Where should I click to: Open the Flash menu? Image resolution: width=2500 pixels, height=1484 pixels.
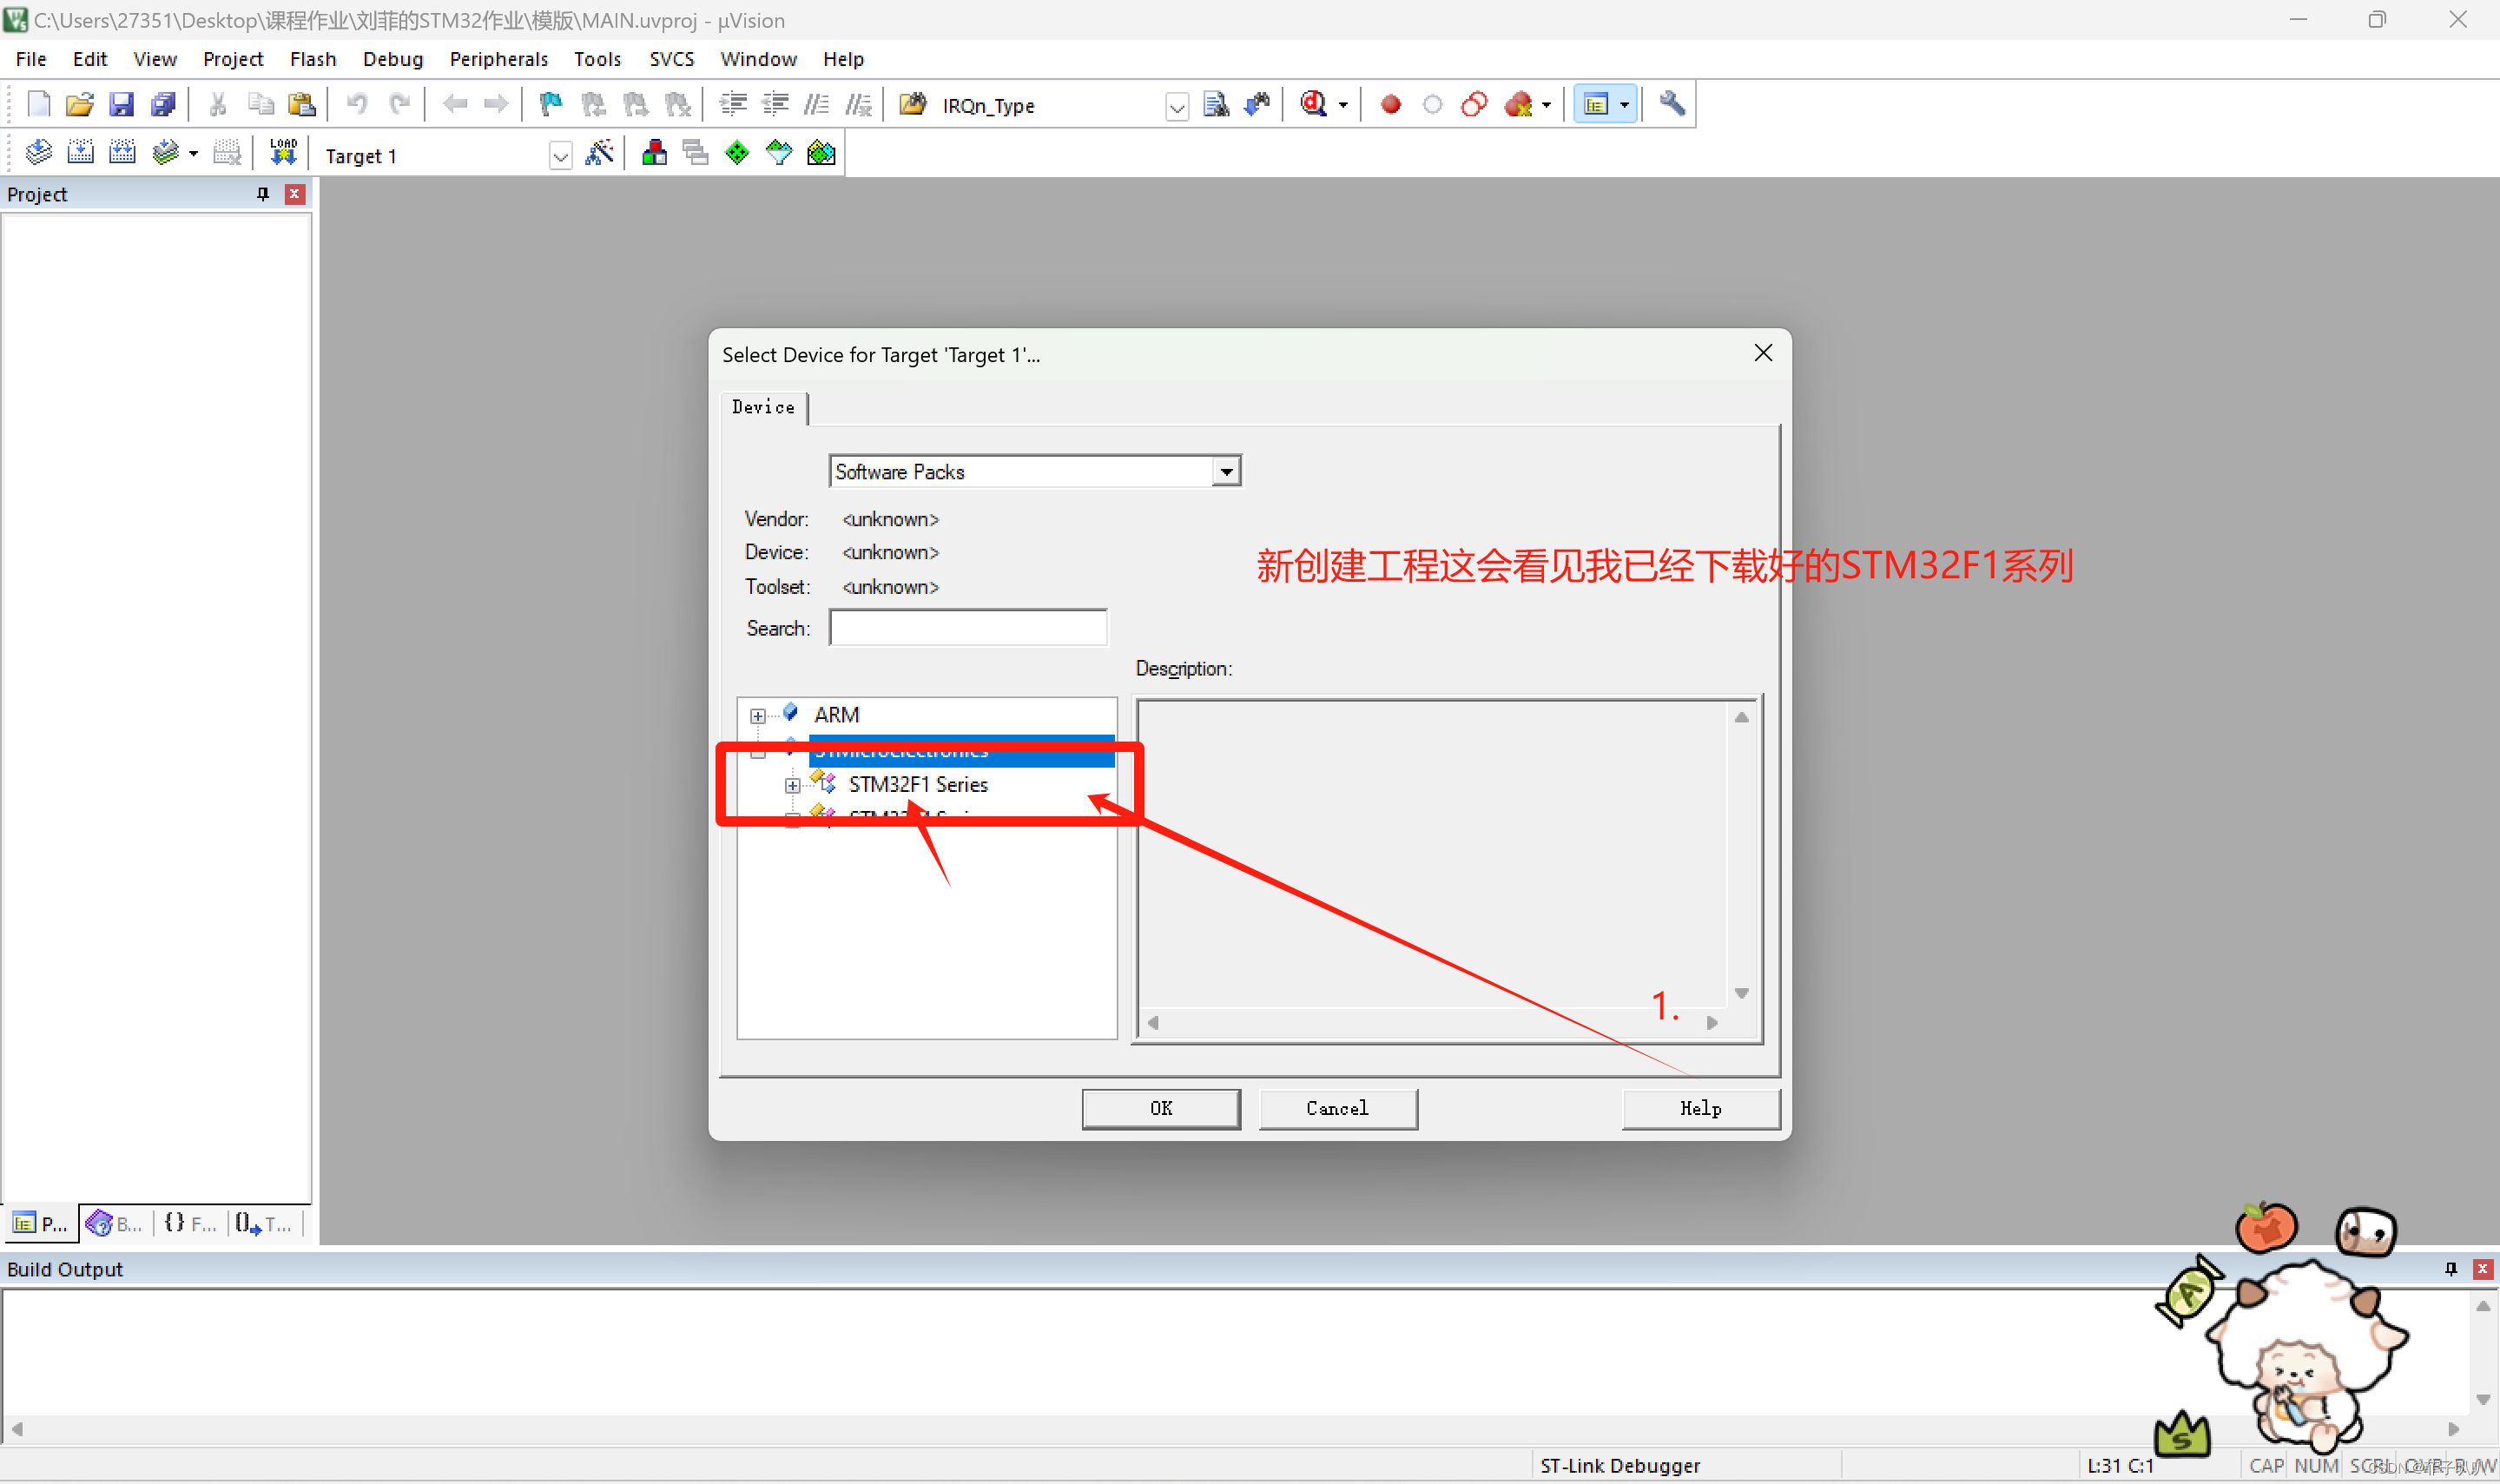tap(312, 59)
